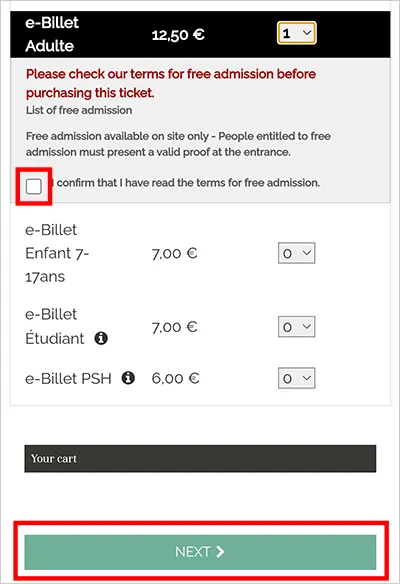Viewport: 400px width, 584px height.
Task: Click the chevron arrow on the NEXT button
Action: pyautogui.click(x=220, y=552)
